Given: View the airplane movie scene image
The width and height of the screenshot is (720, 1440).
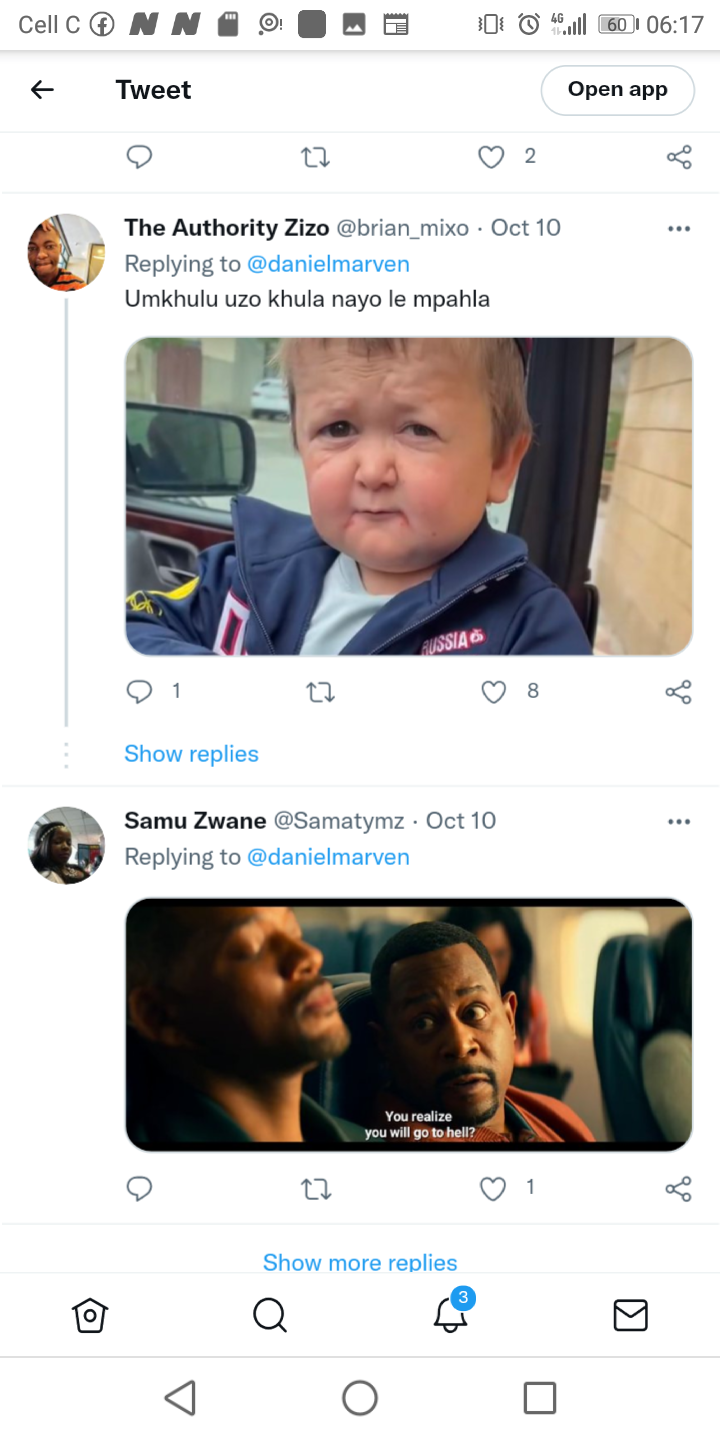Looking at the screenshot, I should click(409, 1025).
